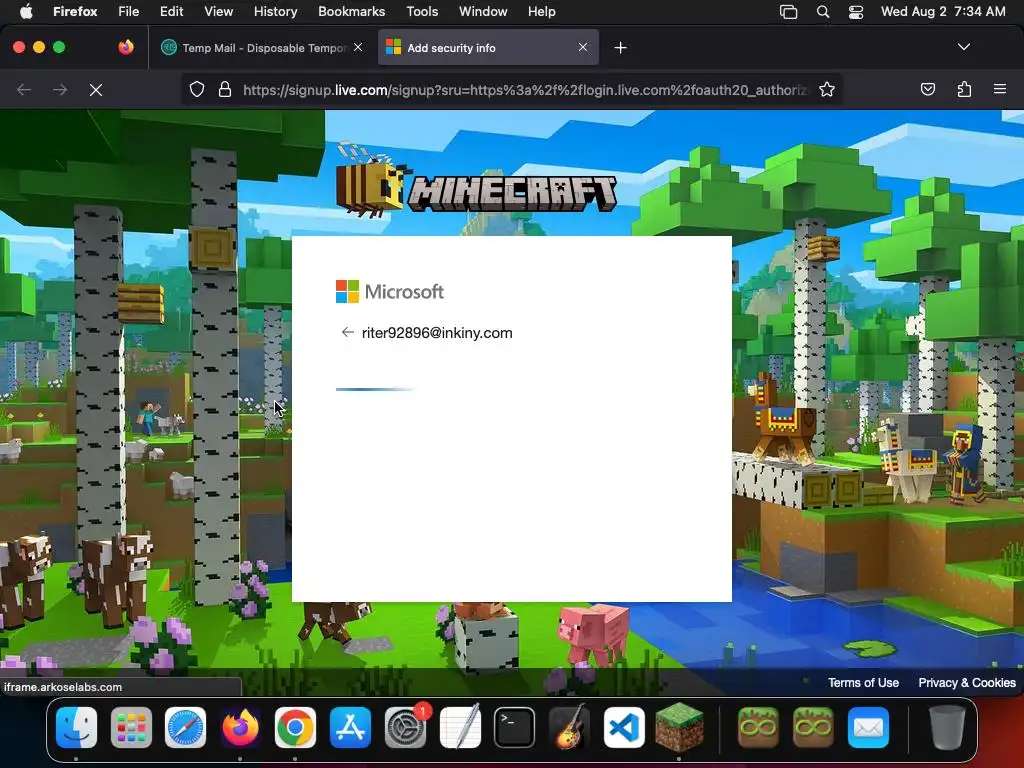Open System Settings from the Dock

pos(405,728)
